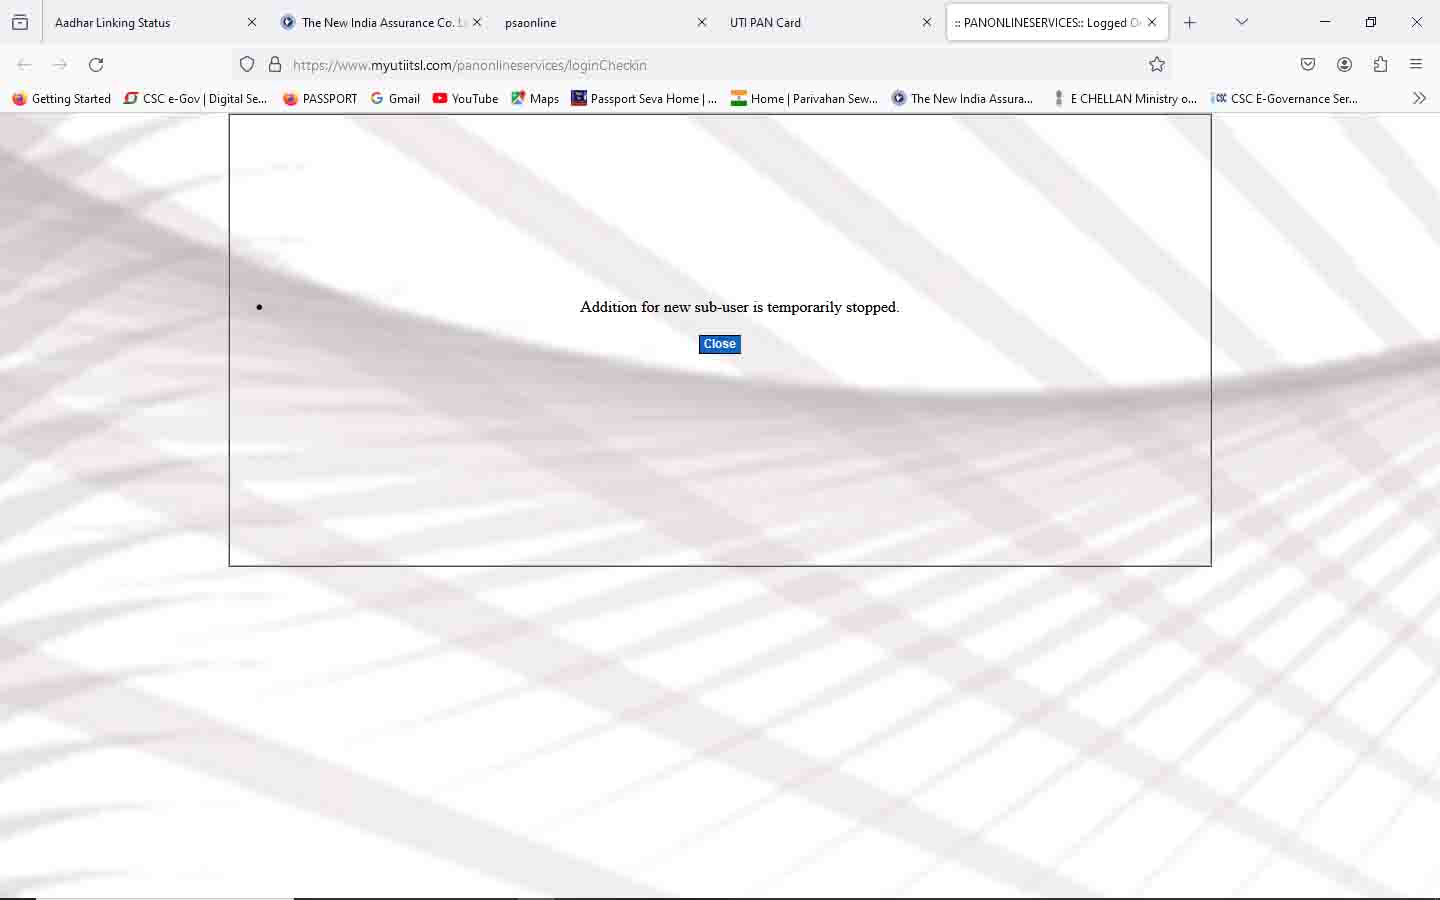Reload the current page
1440x900 pixels.
[96, 65]
